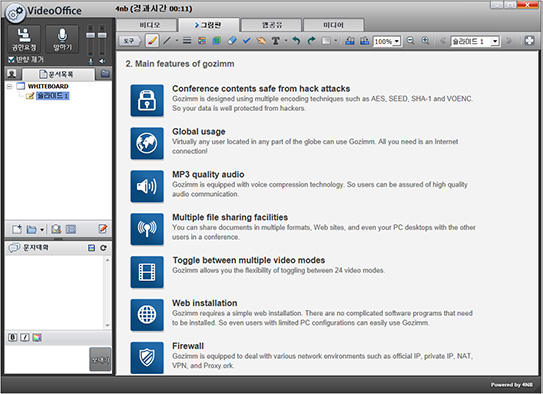Mute the microphone icon below slider
The width and height of the screenshot is (543, 394).
point(90,61)
